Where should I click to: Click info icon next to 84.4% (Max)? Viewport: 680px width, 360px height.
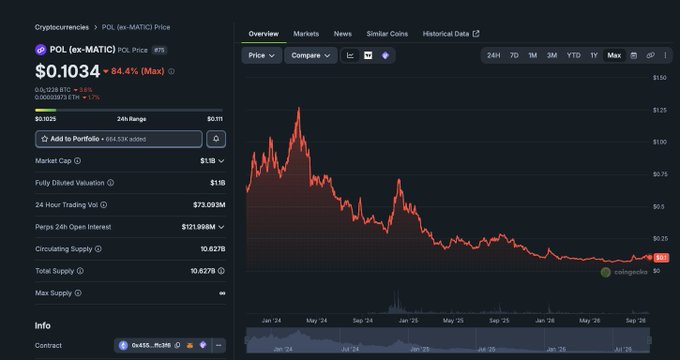point(171,72)
